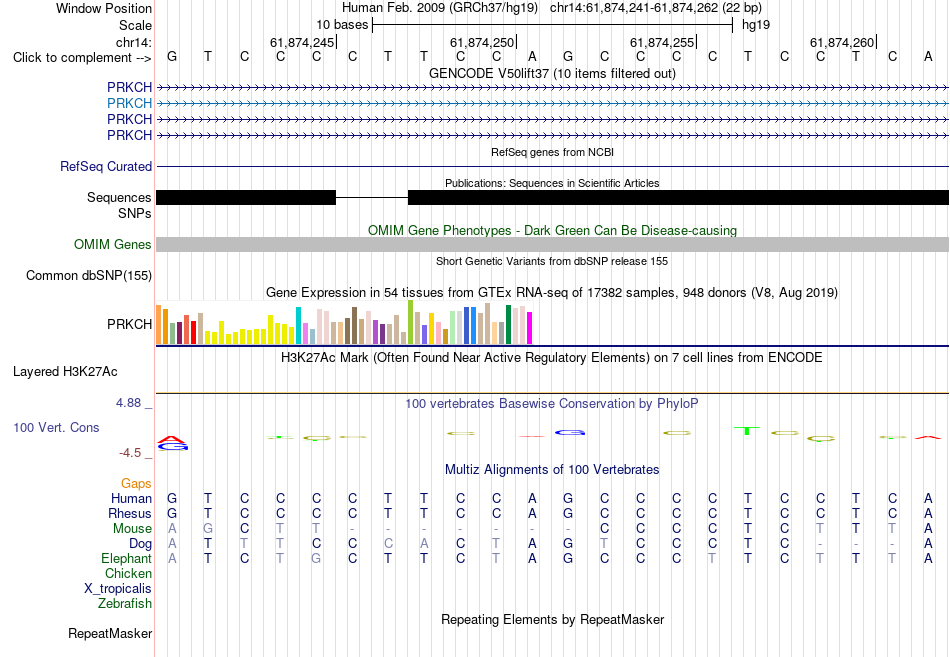
Task: Click the RepeatMasker track label
Action: tap(110, 633)
